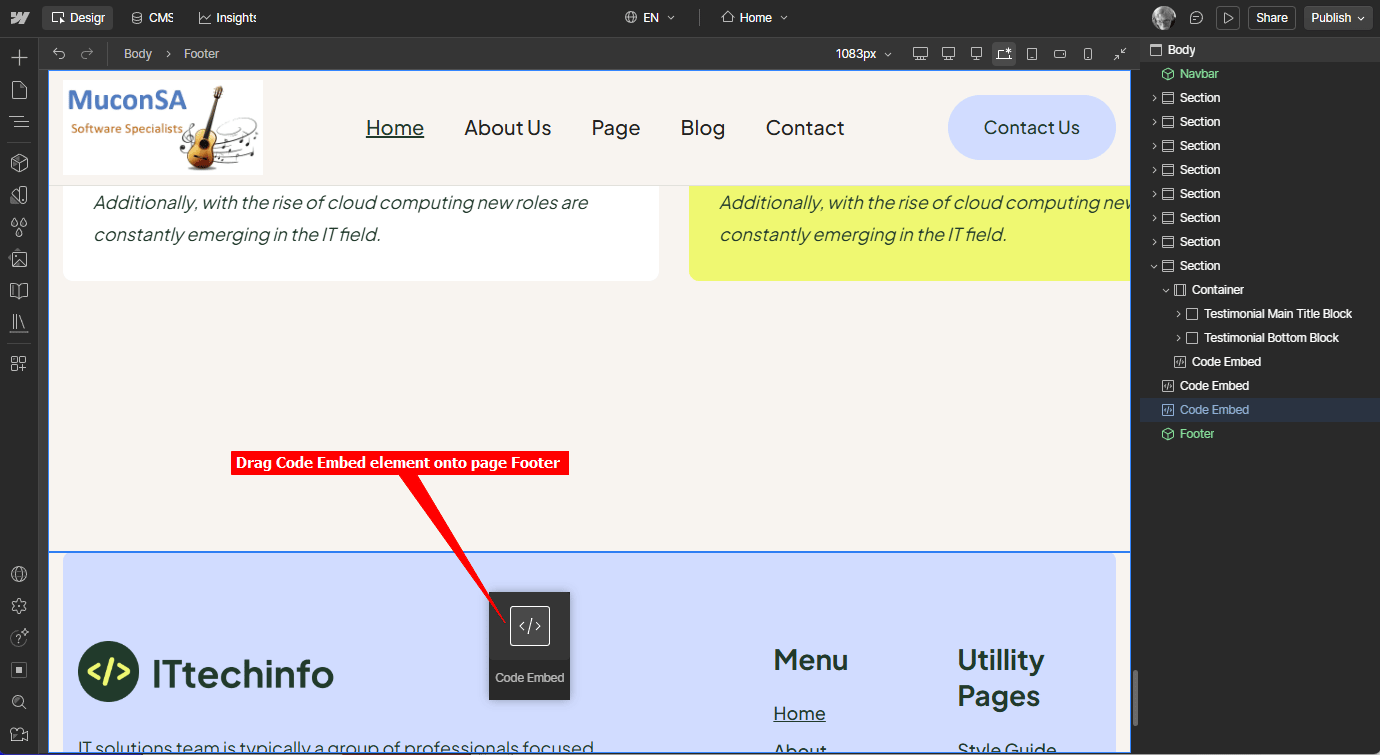
Task: Select Body row in the Navigator
Action: [x=1260, y=50]
